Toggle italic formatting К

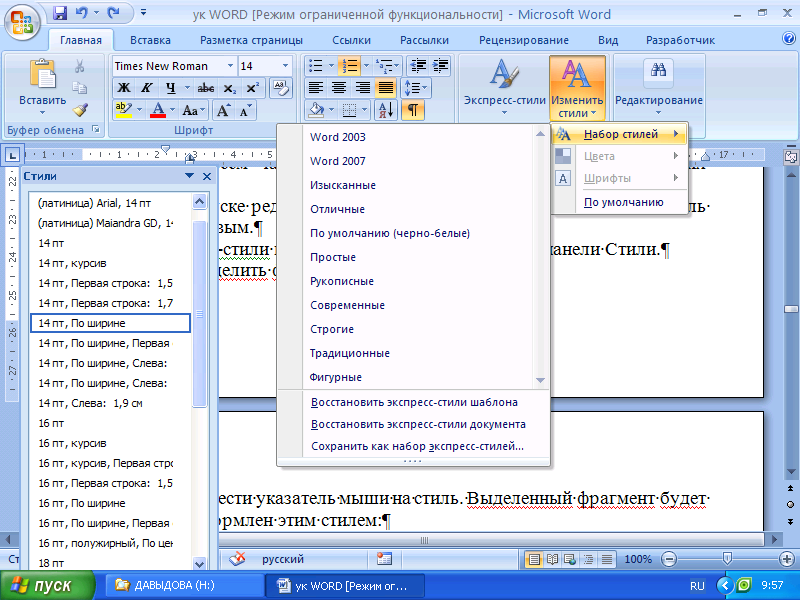147,88
